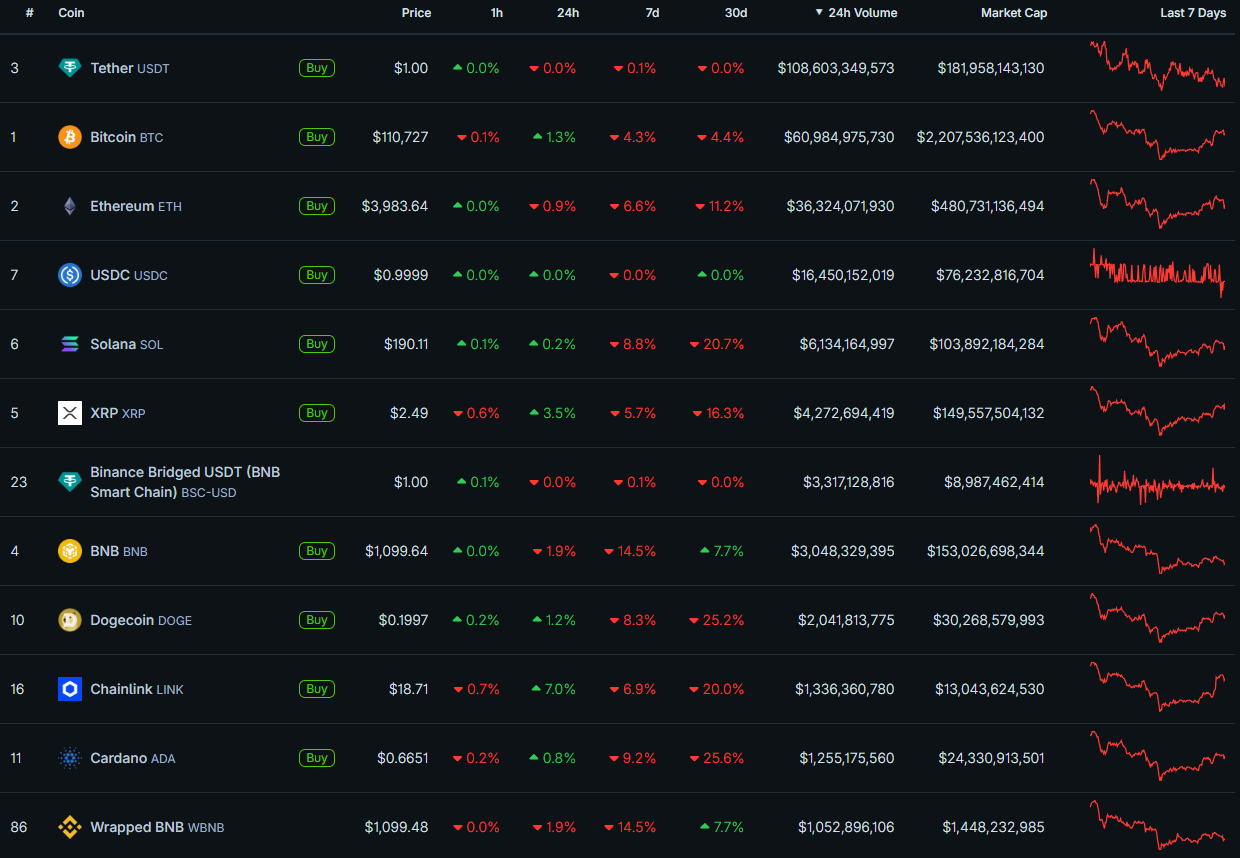Sort by the 30d change column

[x=736, y=13]
